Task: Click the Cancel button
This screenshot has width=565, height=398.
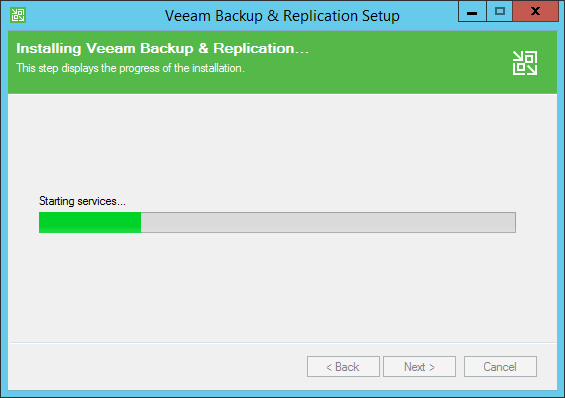Action: pyautogui.click(x=500, y=367)
